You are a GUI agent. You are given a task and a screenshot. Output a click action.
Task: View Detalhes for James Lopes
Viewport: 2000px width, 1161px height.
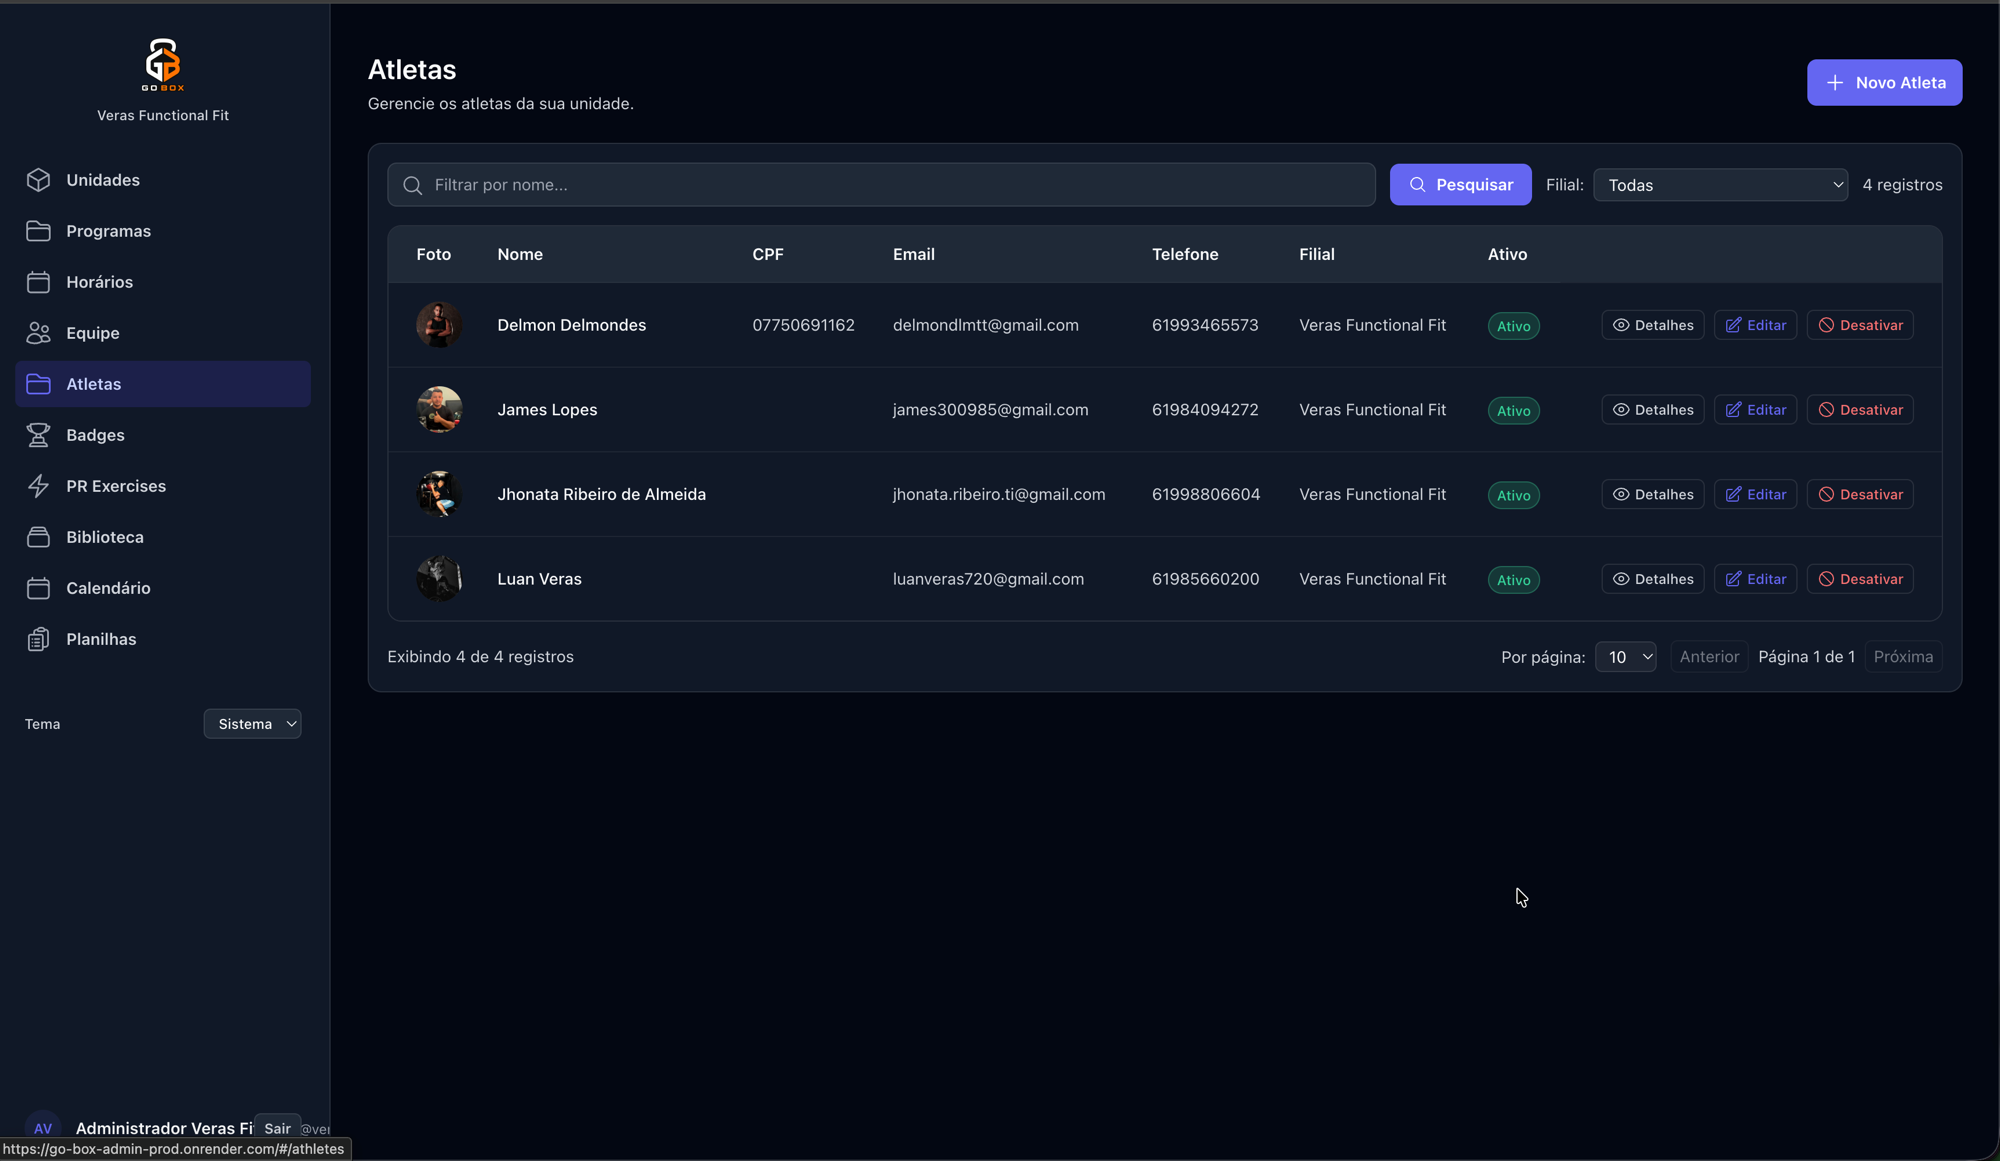[1652, 410]
